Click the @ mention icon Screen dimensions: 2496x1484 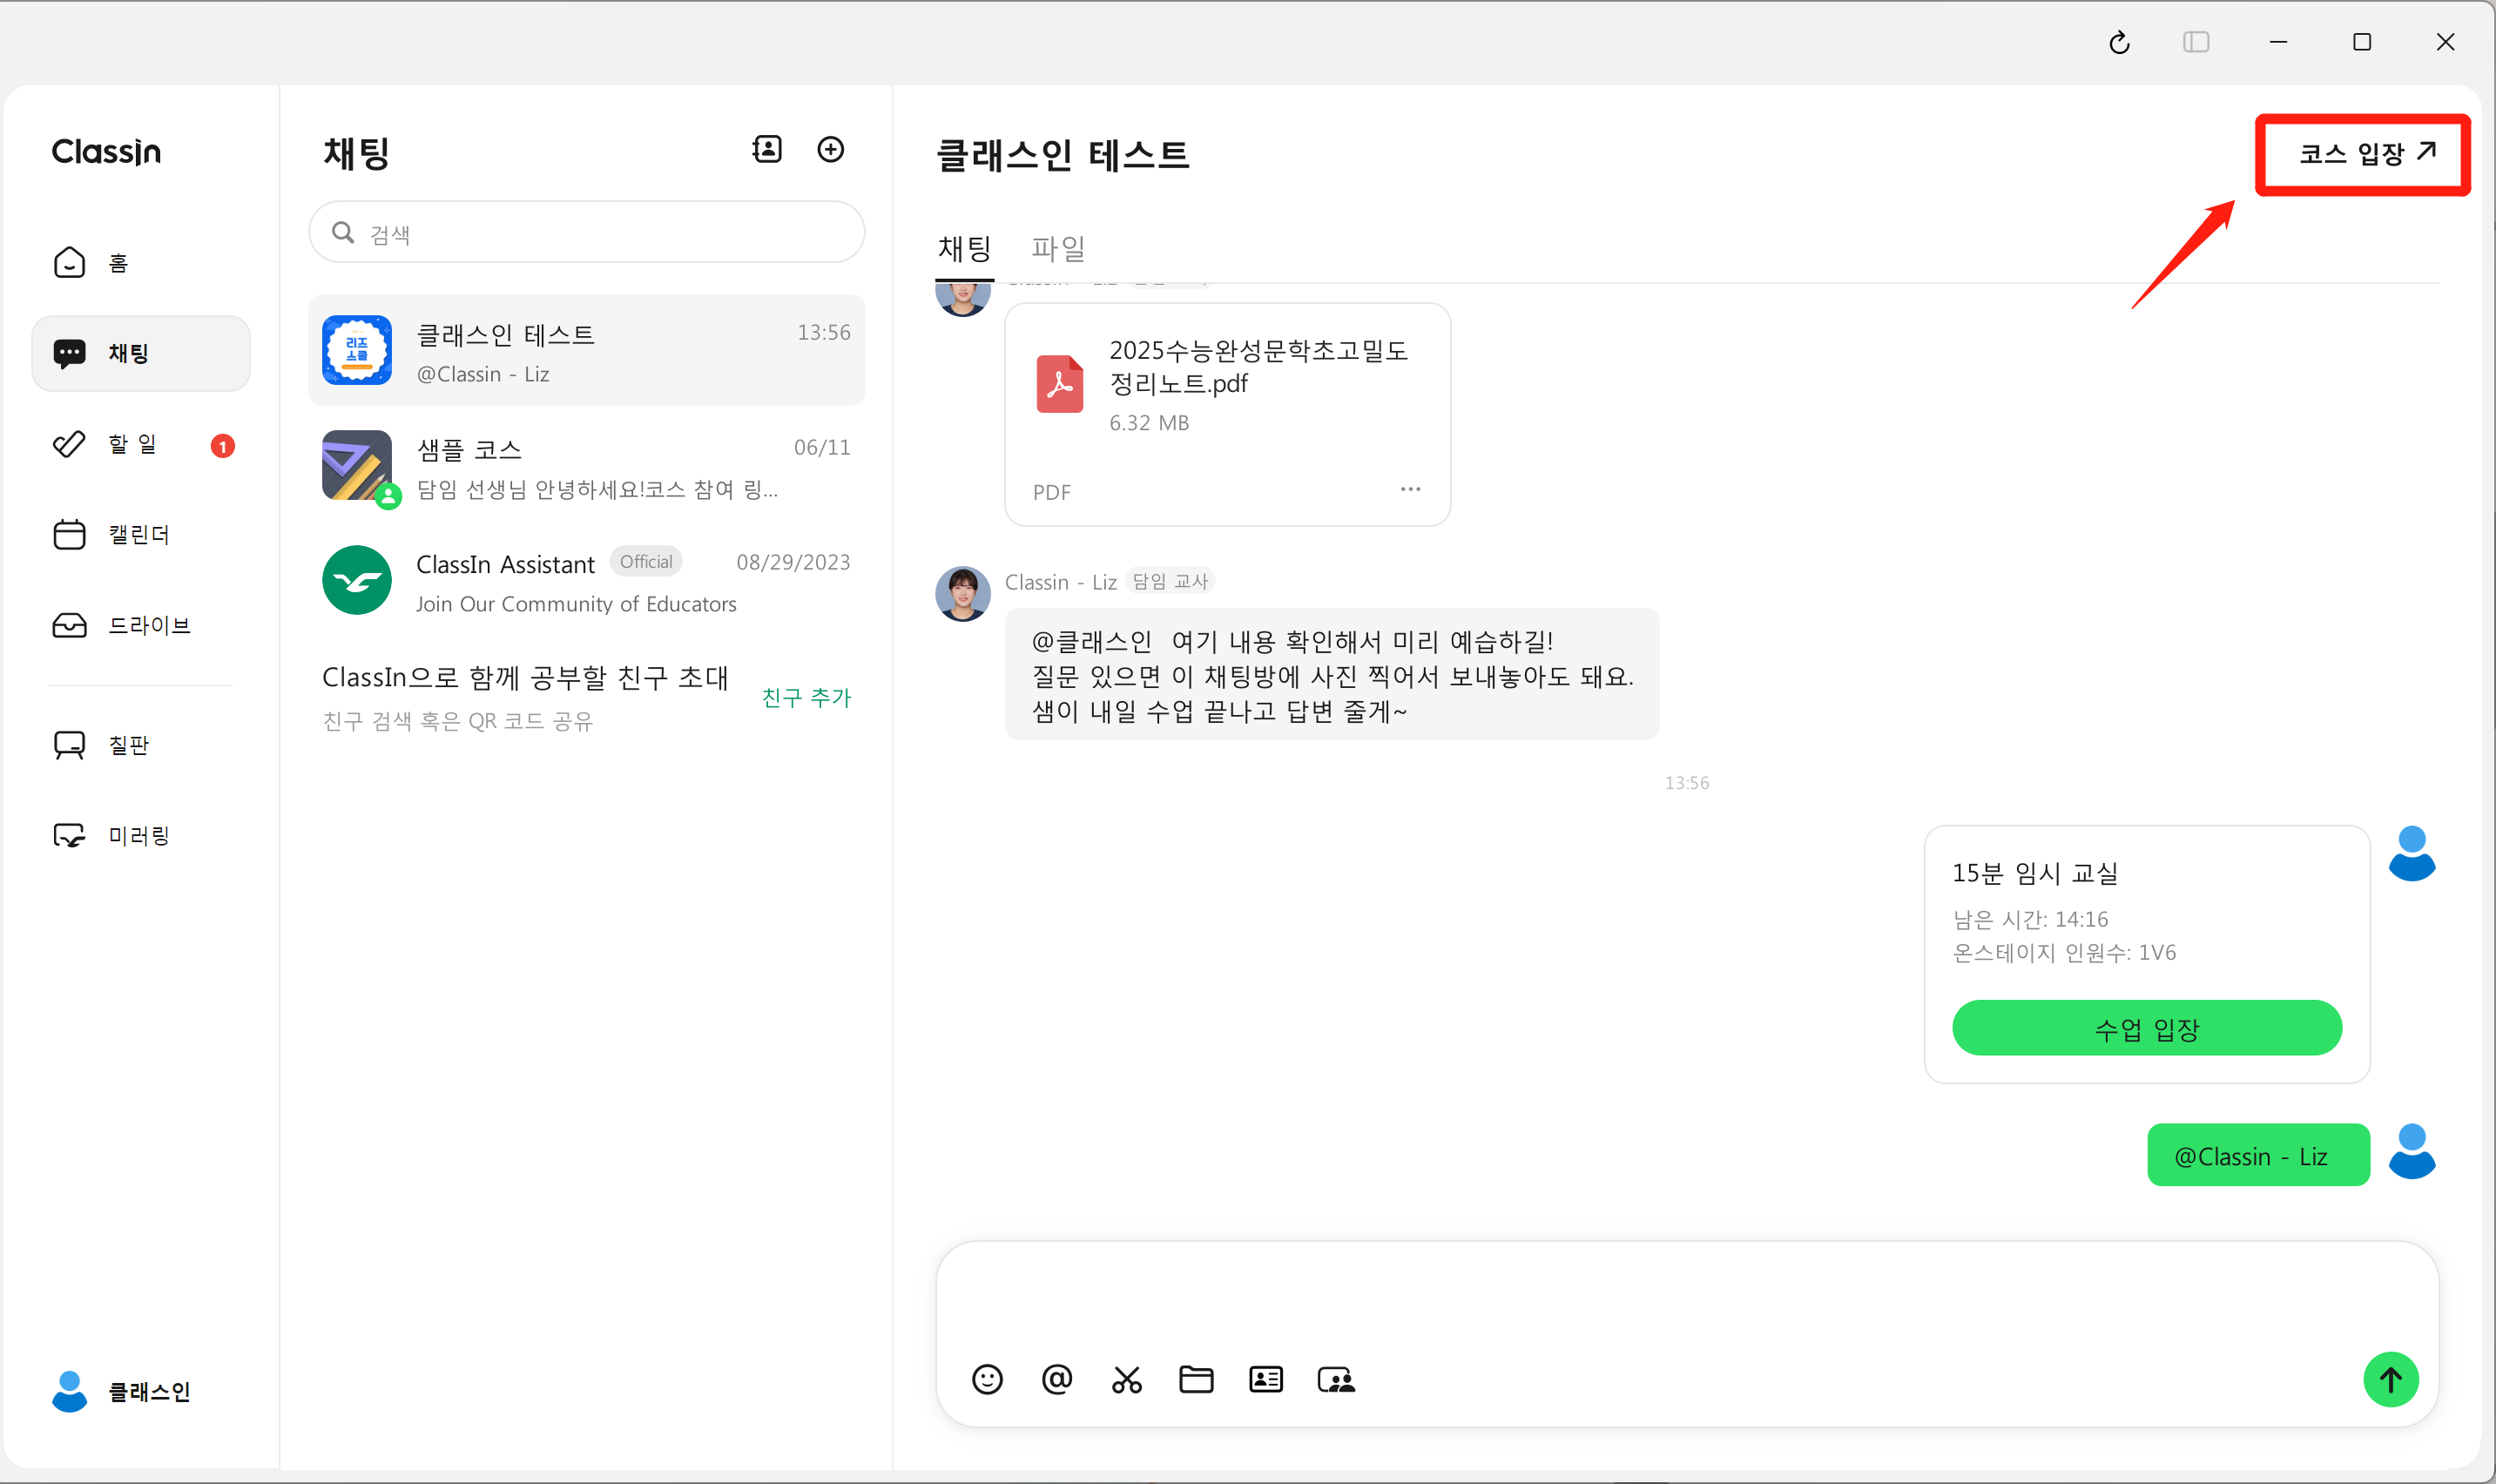[x=1057, y=1380]
